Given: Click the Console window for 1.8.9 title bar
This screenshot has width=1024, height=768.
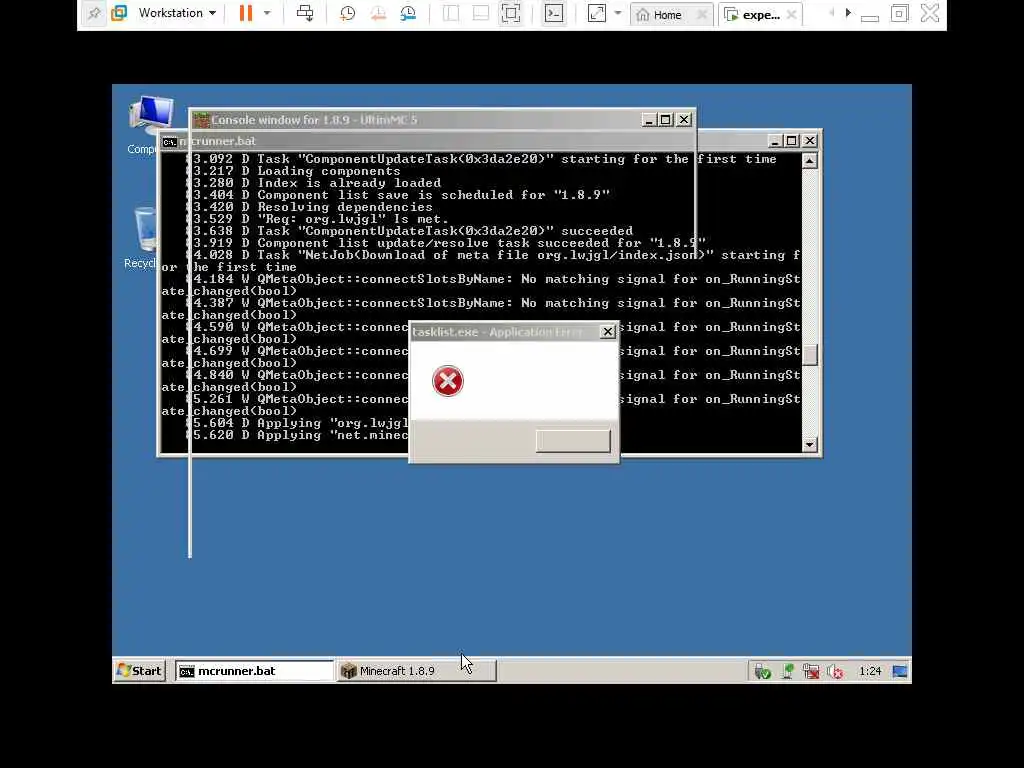Looking at the screenshot, I should pyautogui.click(x=418, y=120).
